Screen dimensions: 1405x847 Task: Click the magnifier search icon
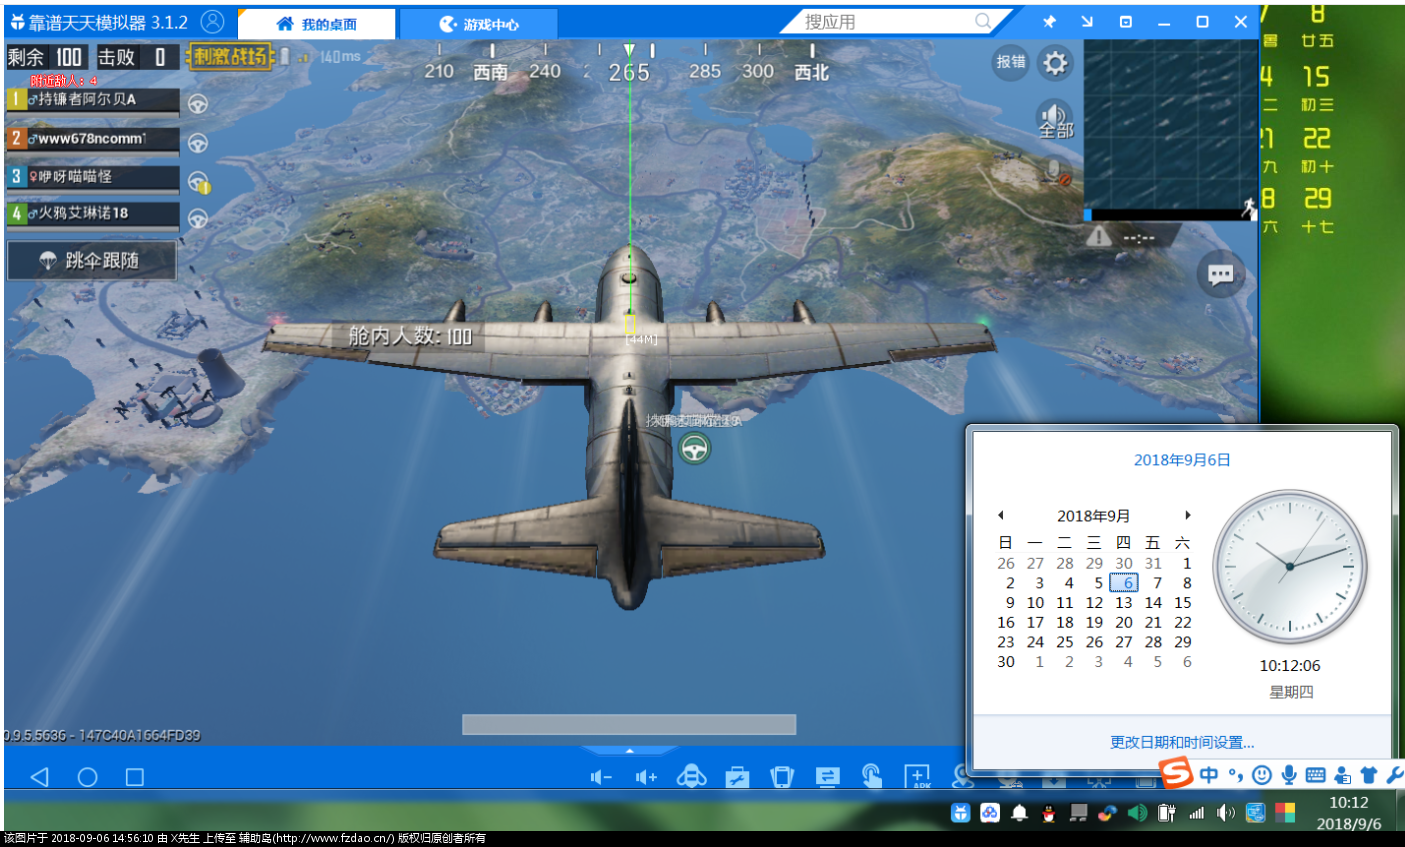(x=984, y=21)
